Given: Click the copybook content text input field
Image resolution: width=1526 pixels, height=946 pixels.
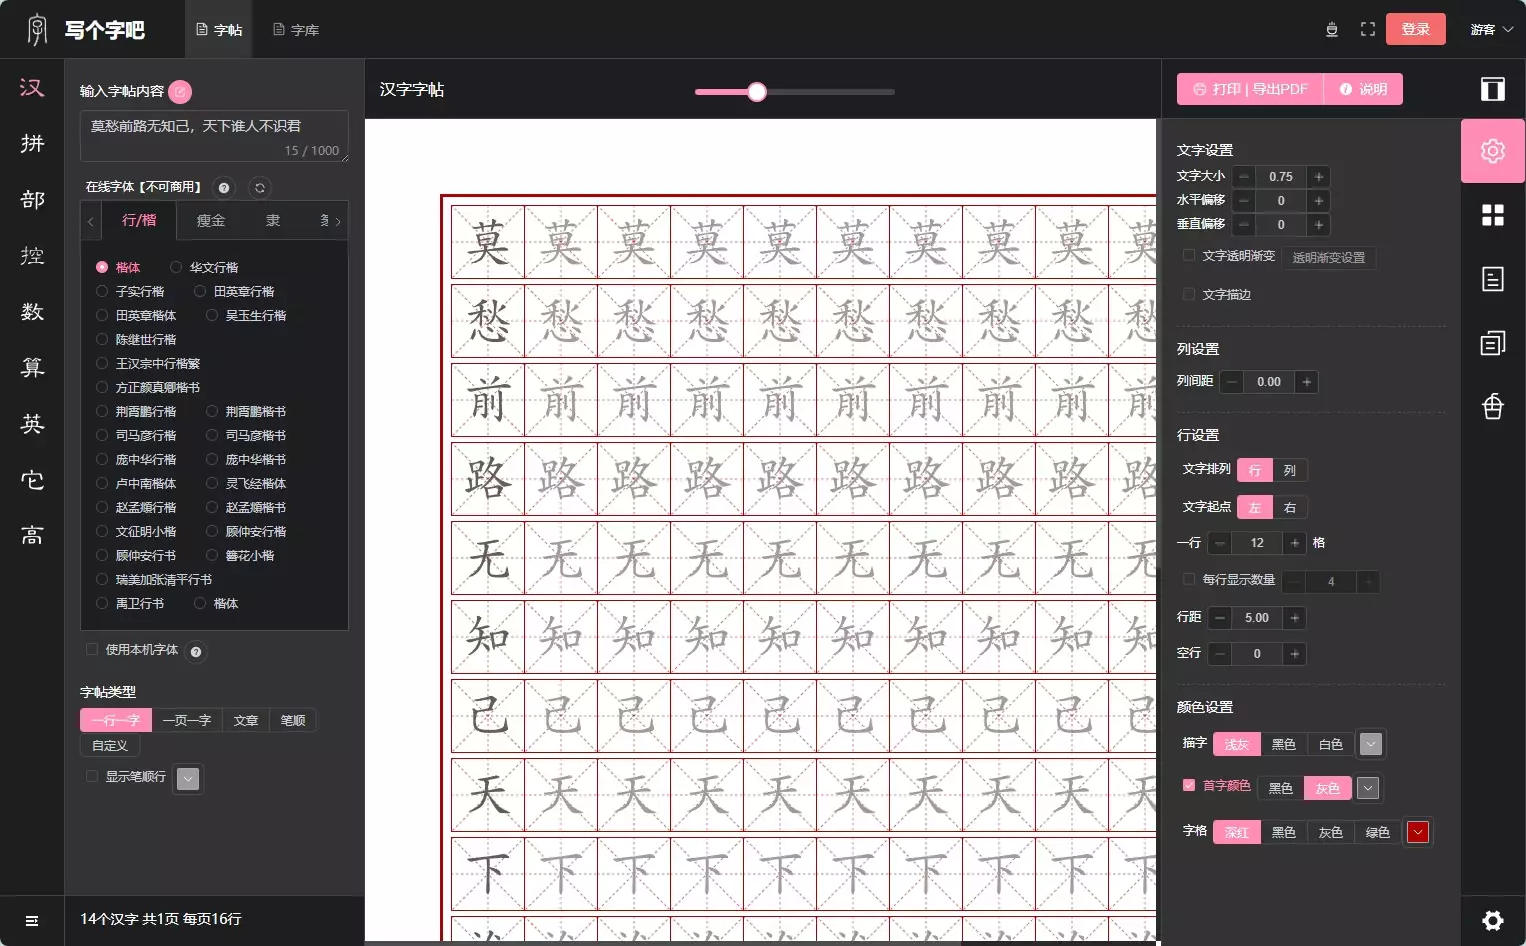Looking at the screenshot, I should (x=214, y=136).
